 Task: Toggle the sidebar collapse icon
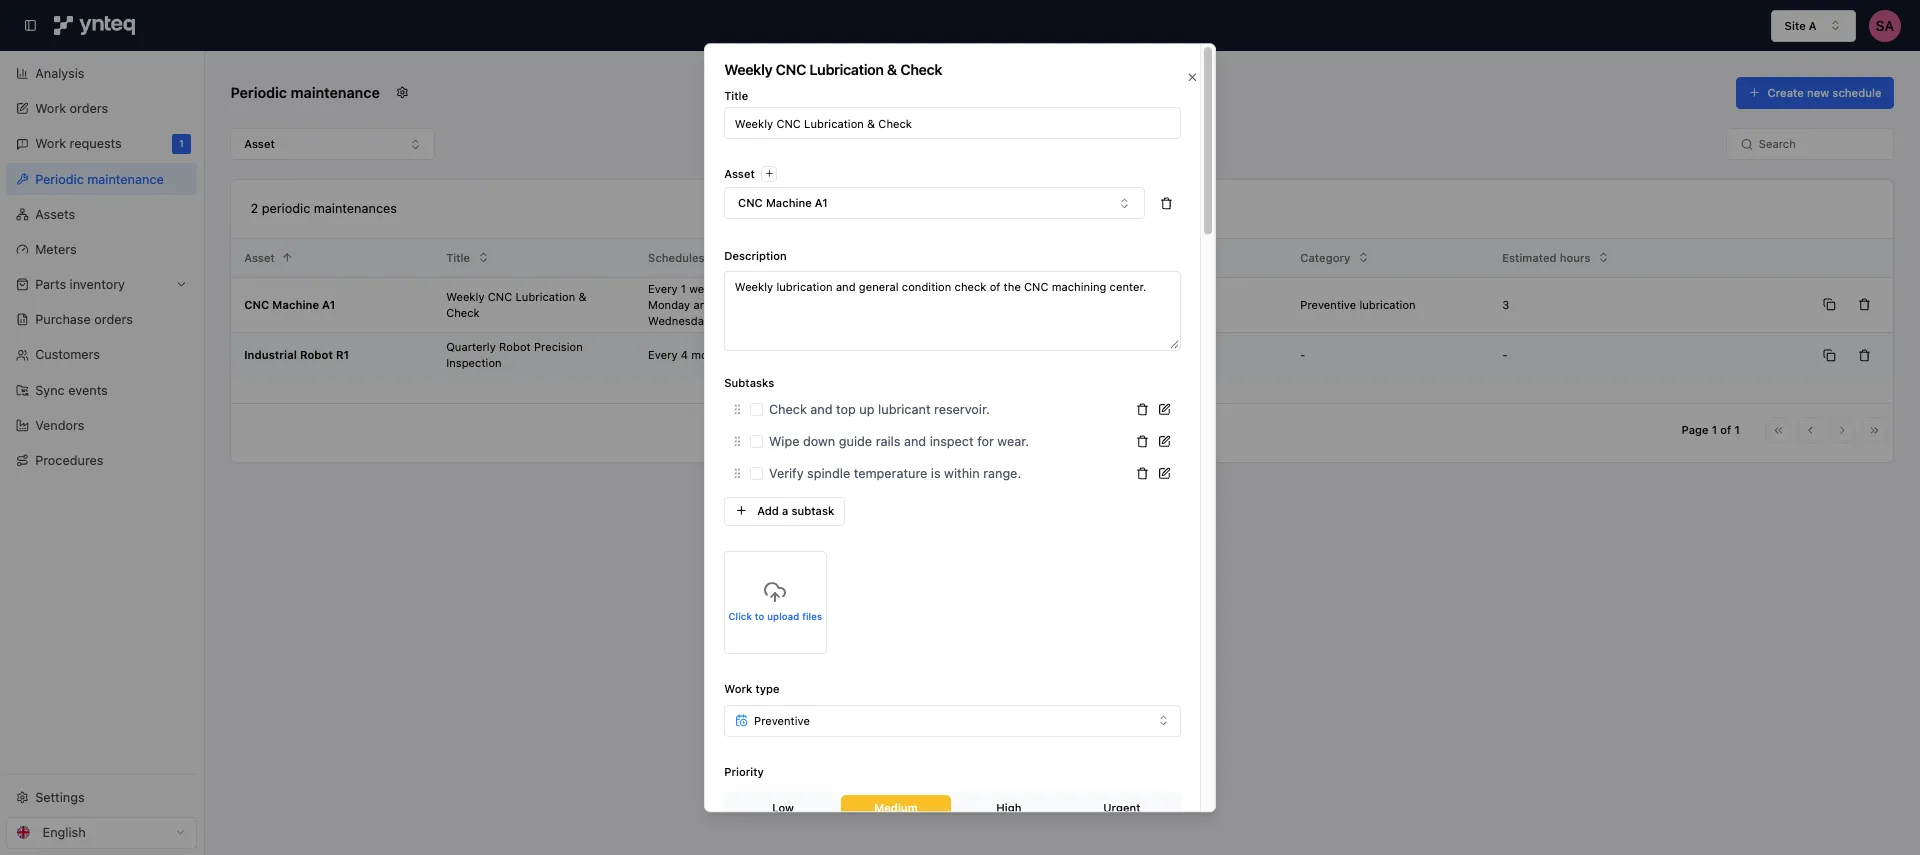click(30, 25)
